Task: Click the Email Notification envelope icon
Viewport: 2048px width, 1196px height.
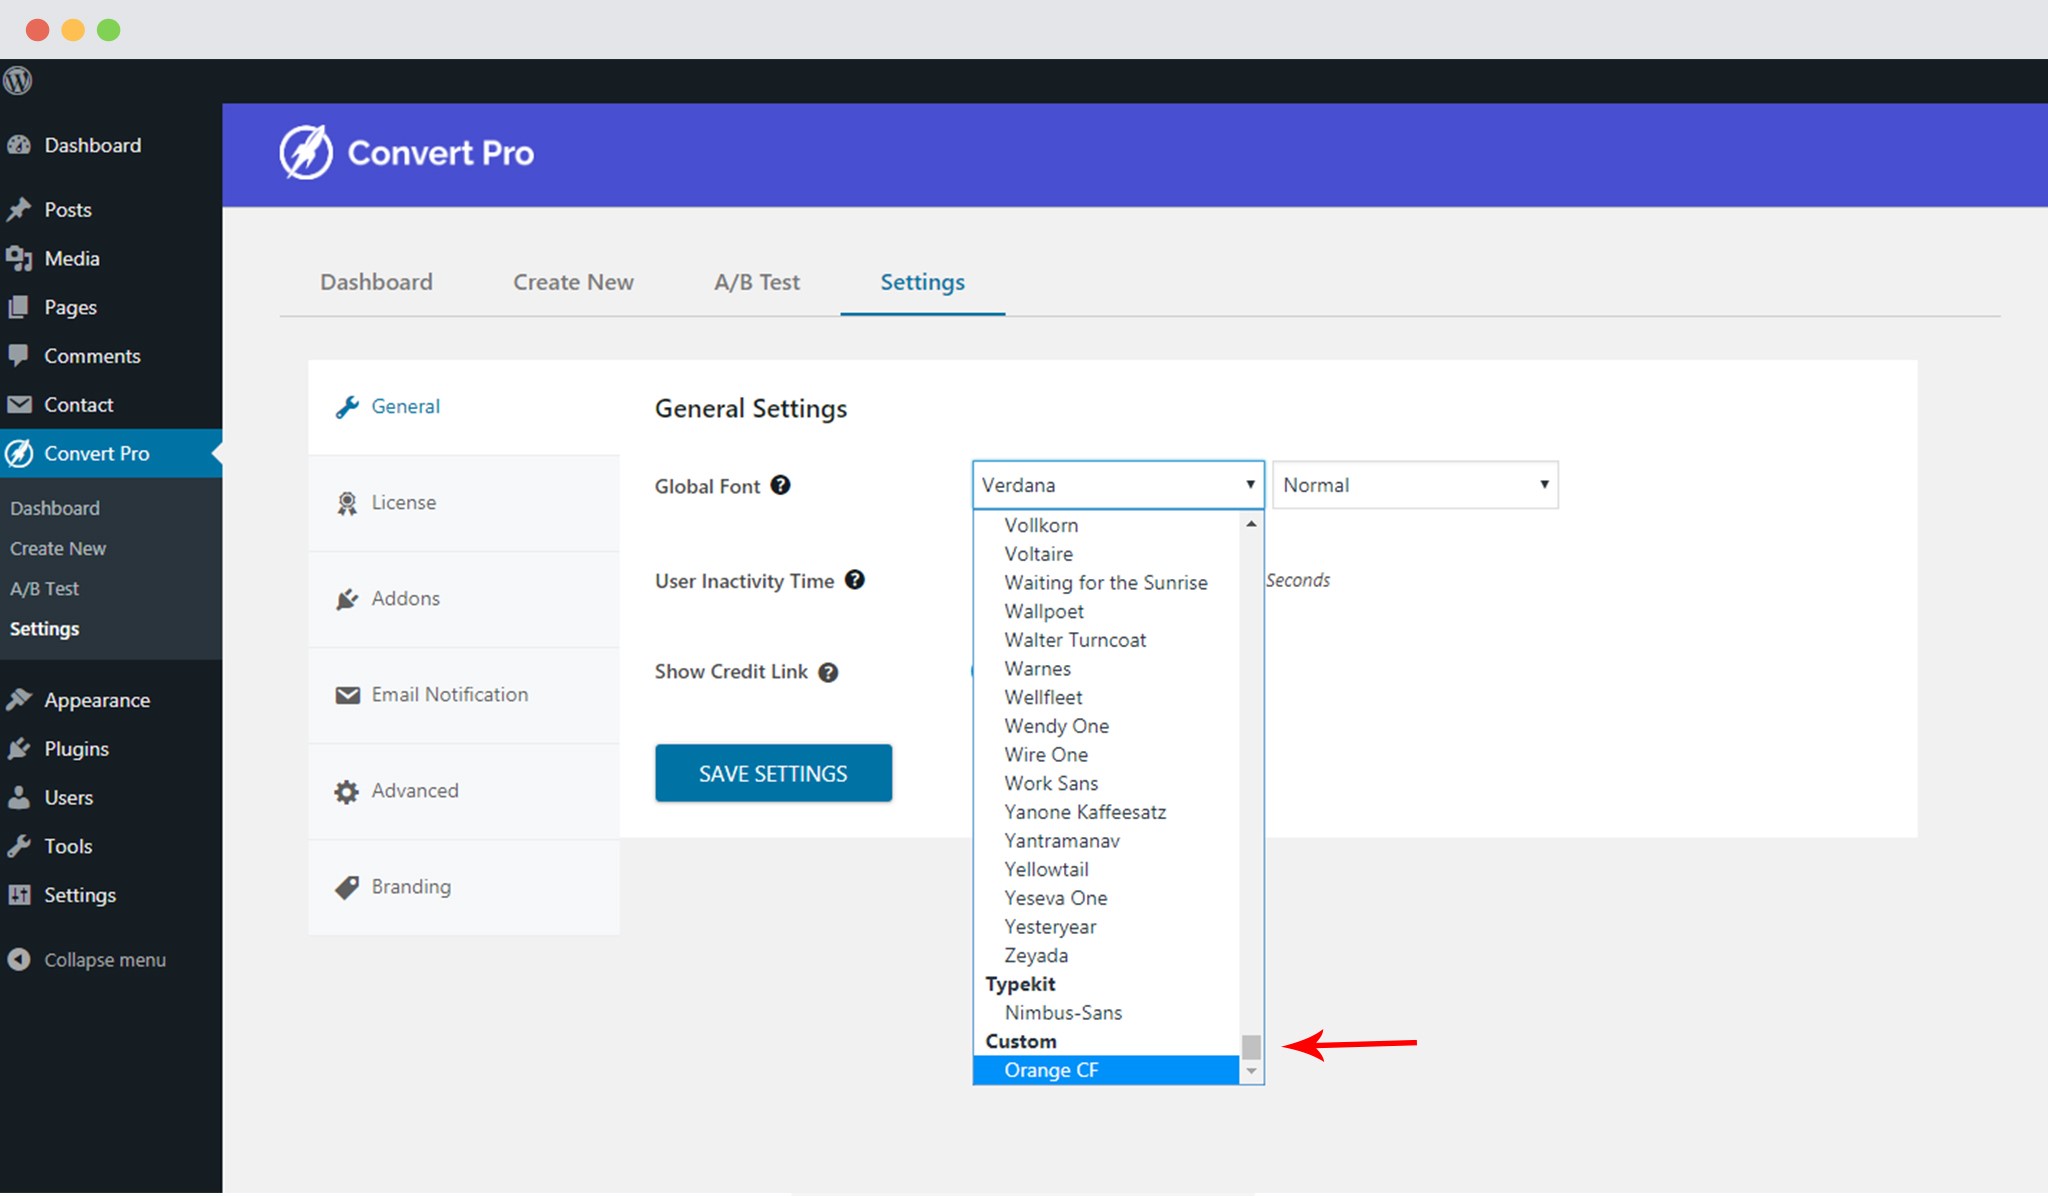Action: pos(346,694)
